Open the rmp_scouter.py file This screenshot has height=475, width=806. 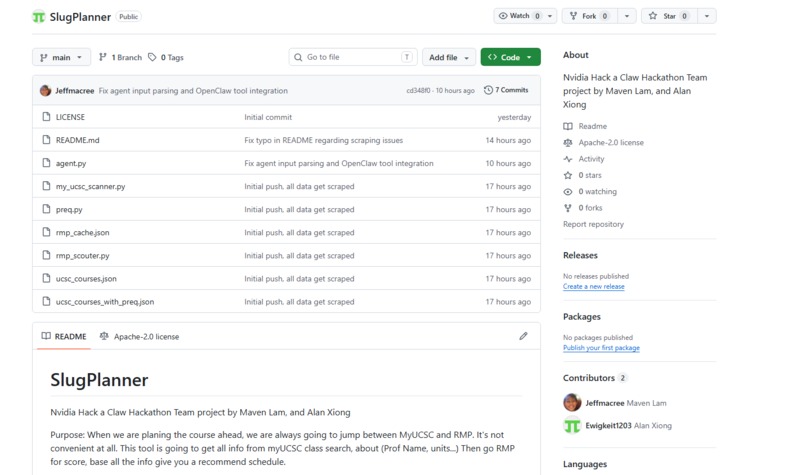pyautogui.click(x=82, y=255)
